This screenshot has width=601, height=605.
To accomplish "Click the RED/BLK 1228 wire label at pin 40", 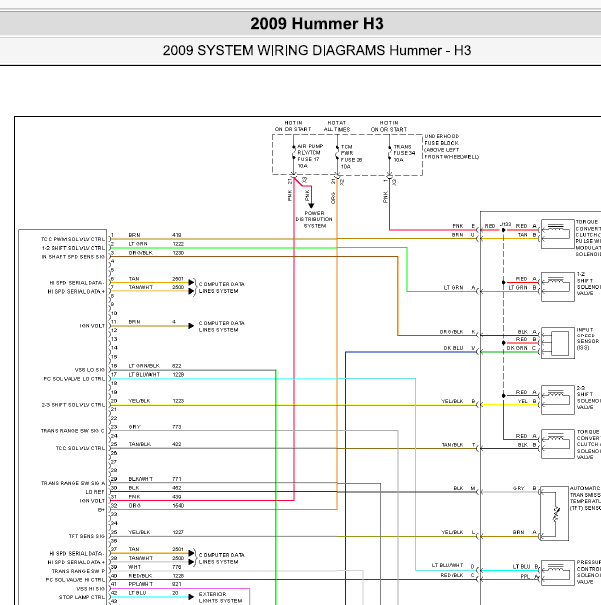I will tap(156, 576).
